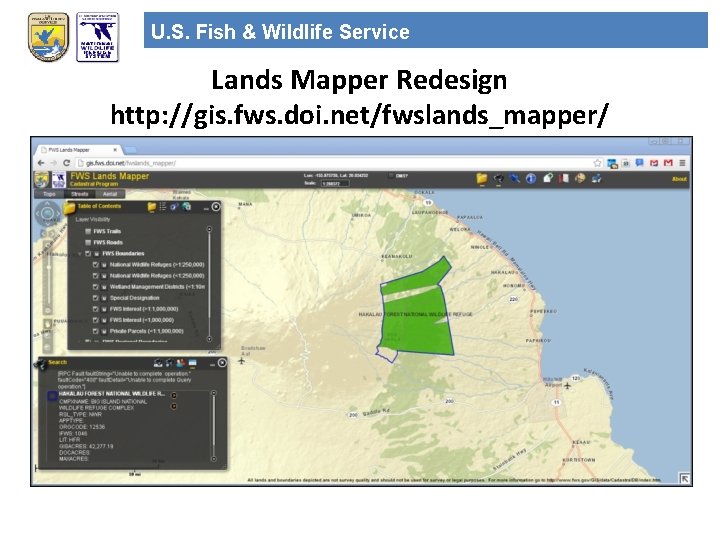Click the graphical search icon in Search panel
The width and height of the screenshot is (720, 540).
[169, 363]
